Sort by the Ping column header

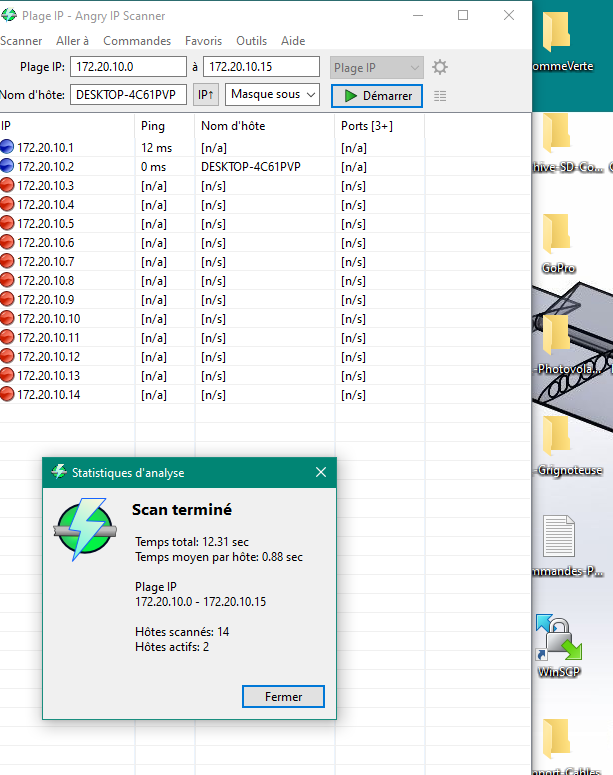(165, 126)
